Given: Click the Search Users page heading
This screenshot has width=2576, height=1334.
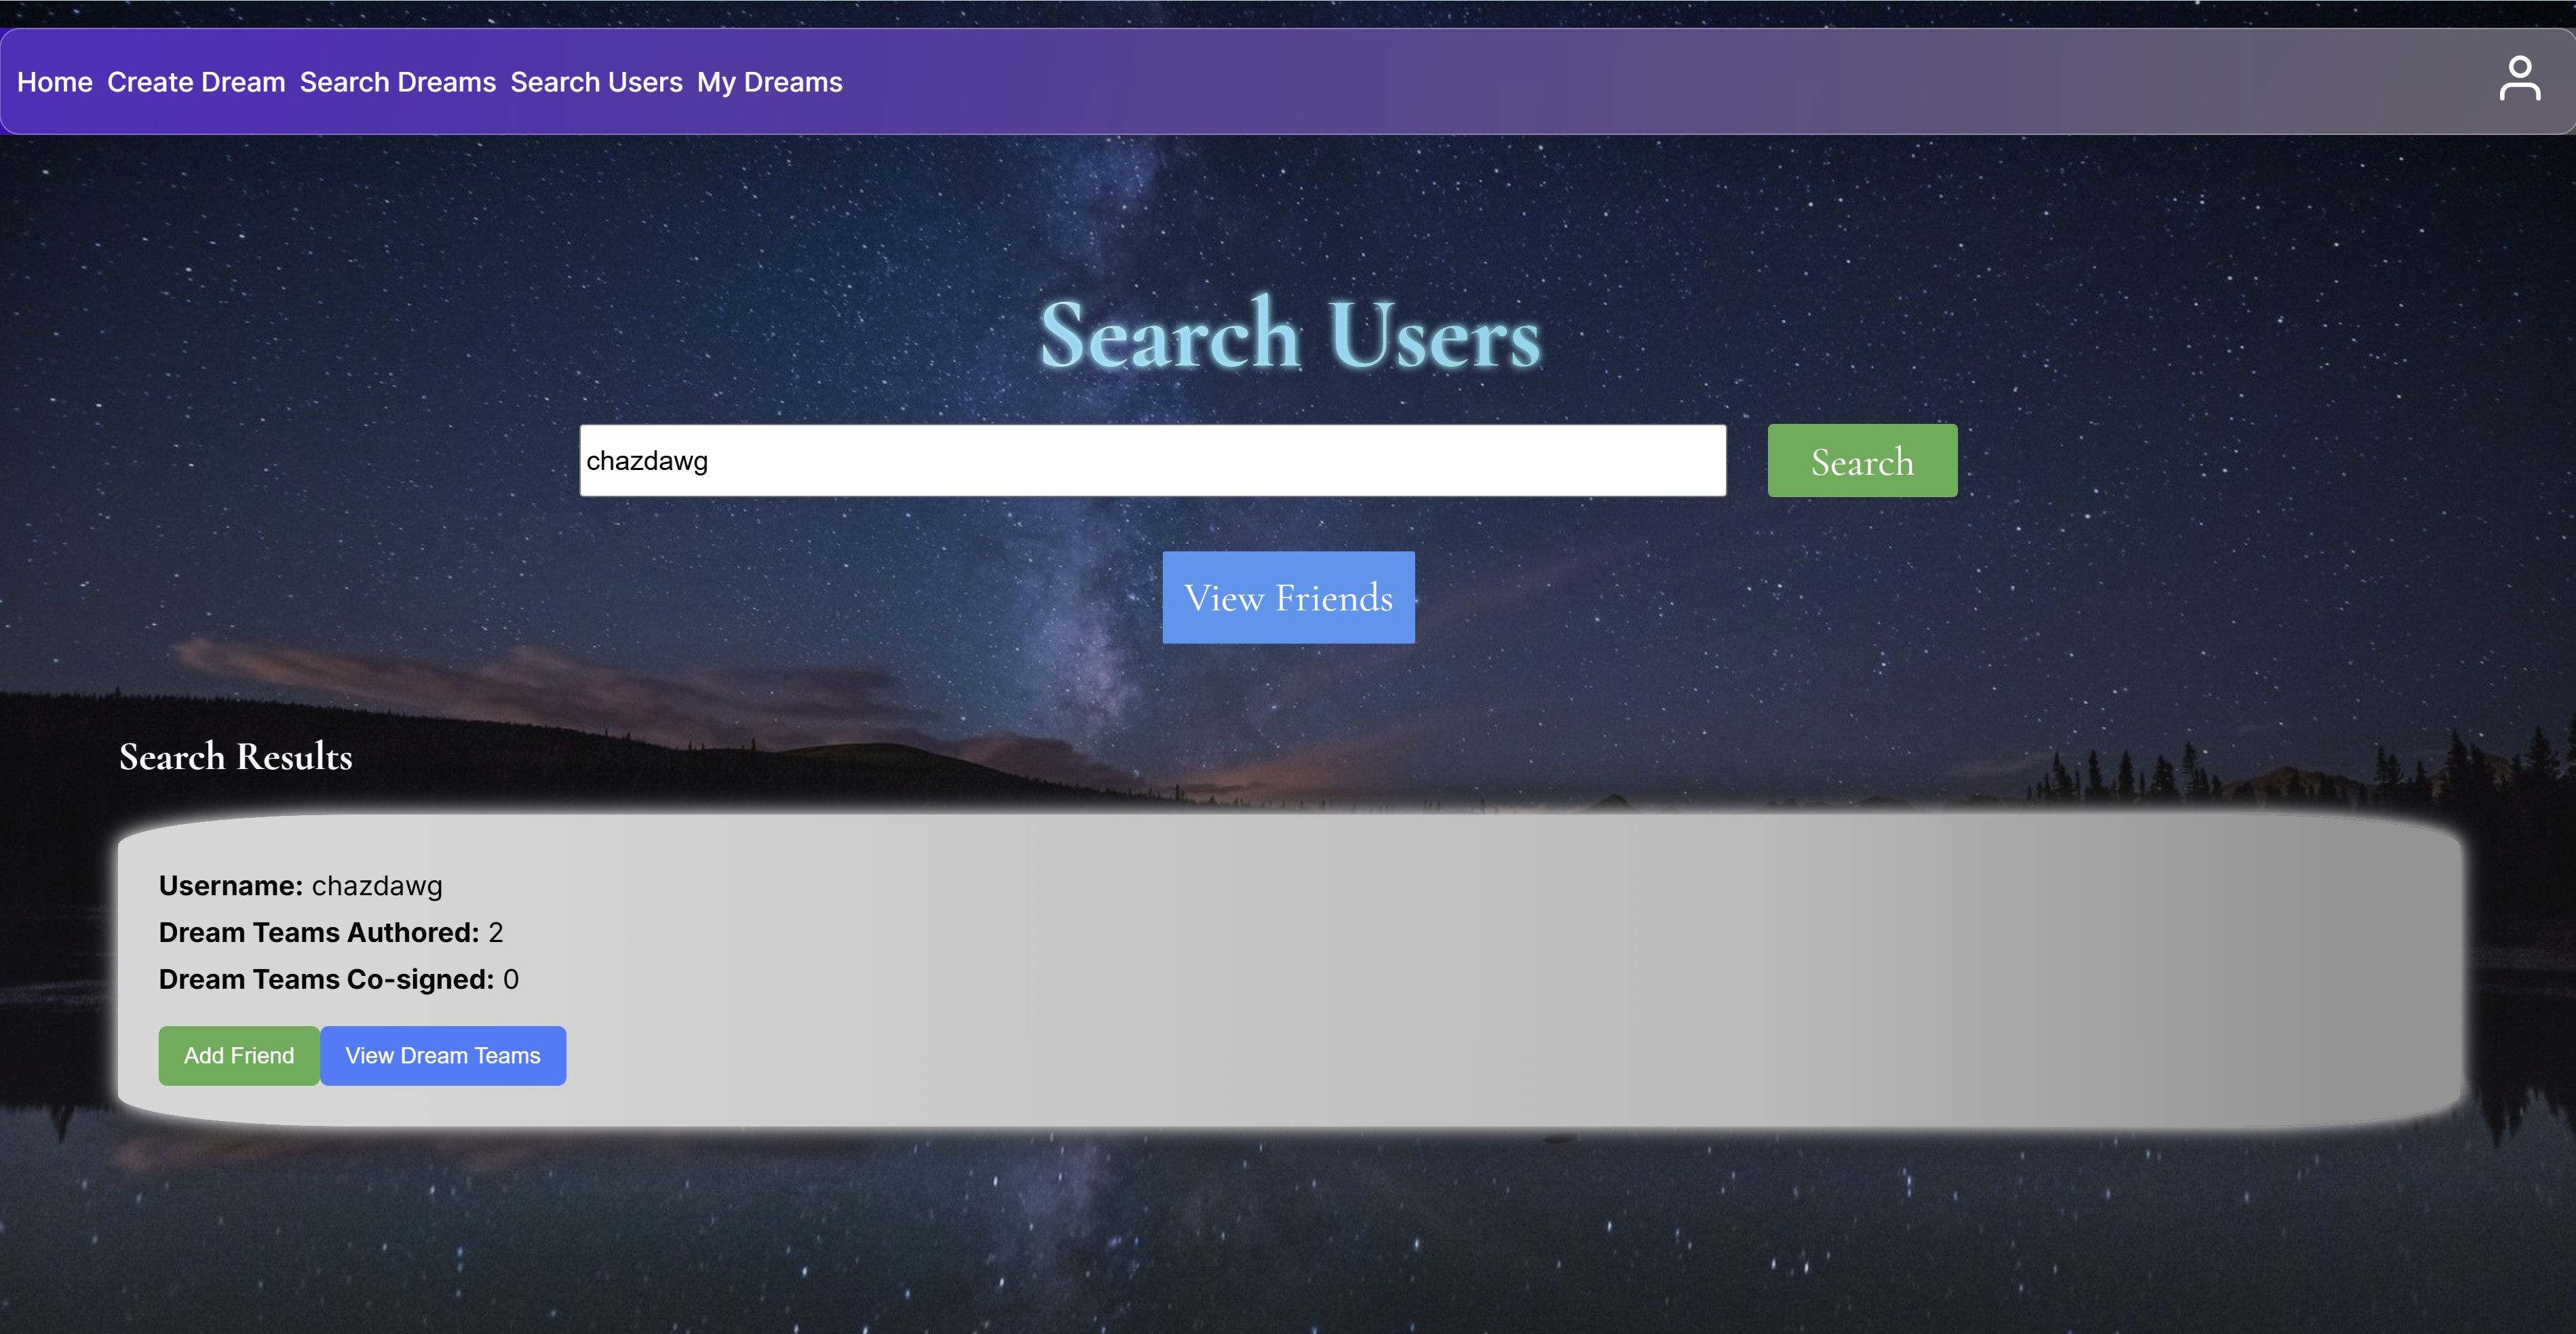Looking at the screenshot, I should 1289,335.
